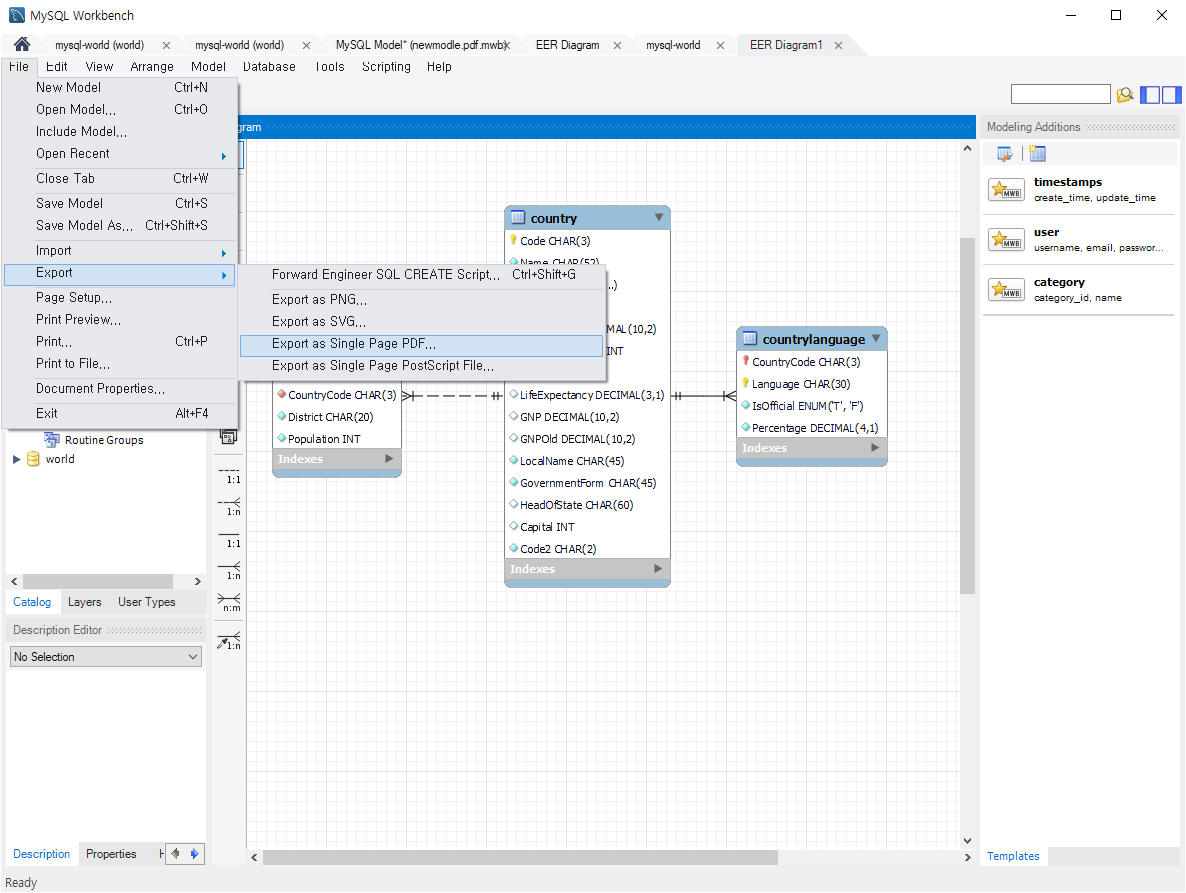1186x893 pixels.
Task: Select the 1:n identifying relationship tool
Action: pos(229,571)
